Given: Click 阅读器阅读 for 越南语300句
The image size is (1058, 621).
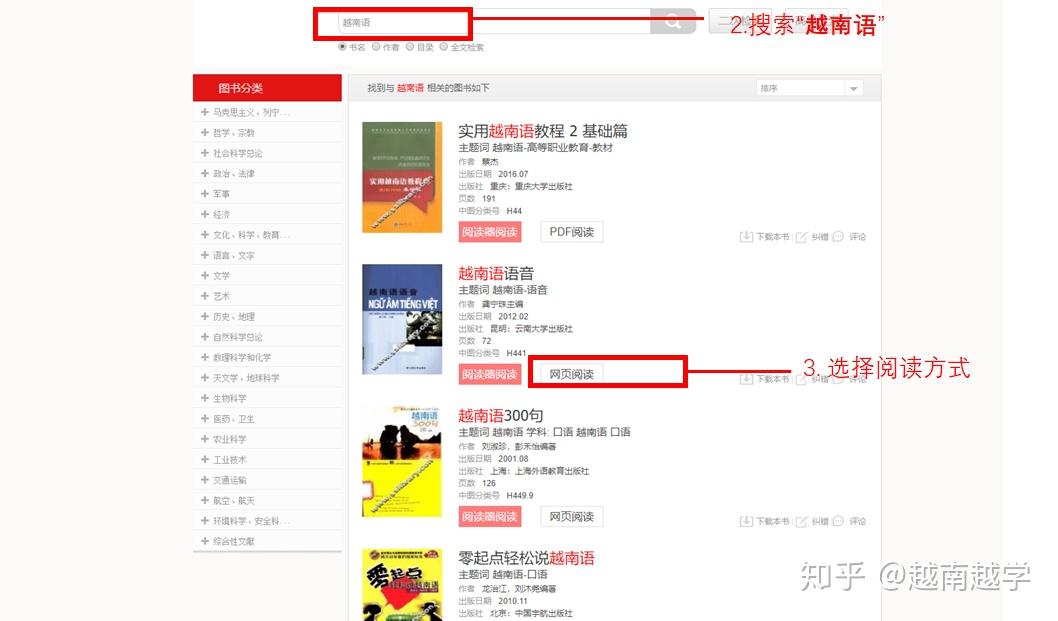Looking at the screenshot, I should (490, 517).
